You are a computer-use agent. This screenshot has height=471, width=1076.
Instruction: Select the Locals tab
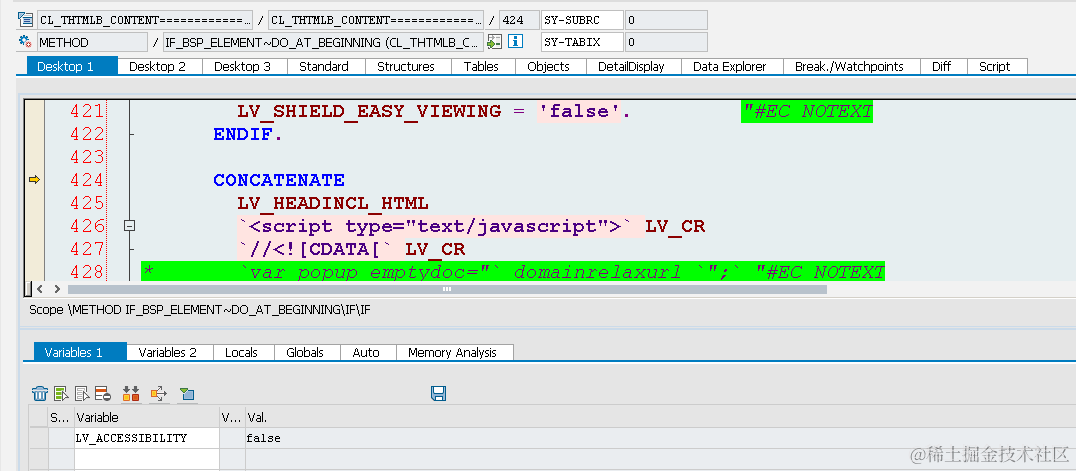pos(244,352)
